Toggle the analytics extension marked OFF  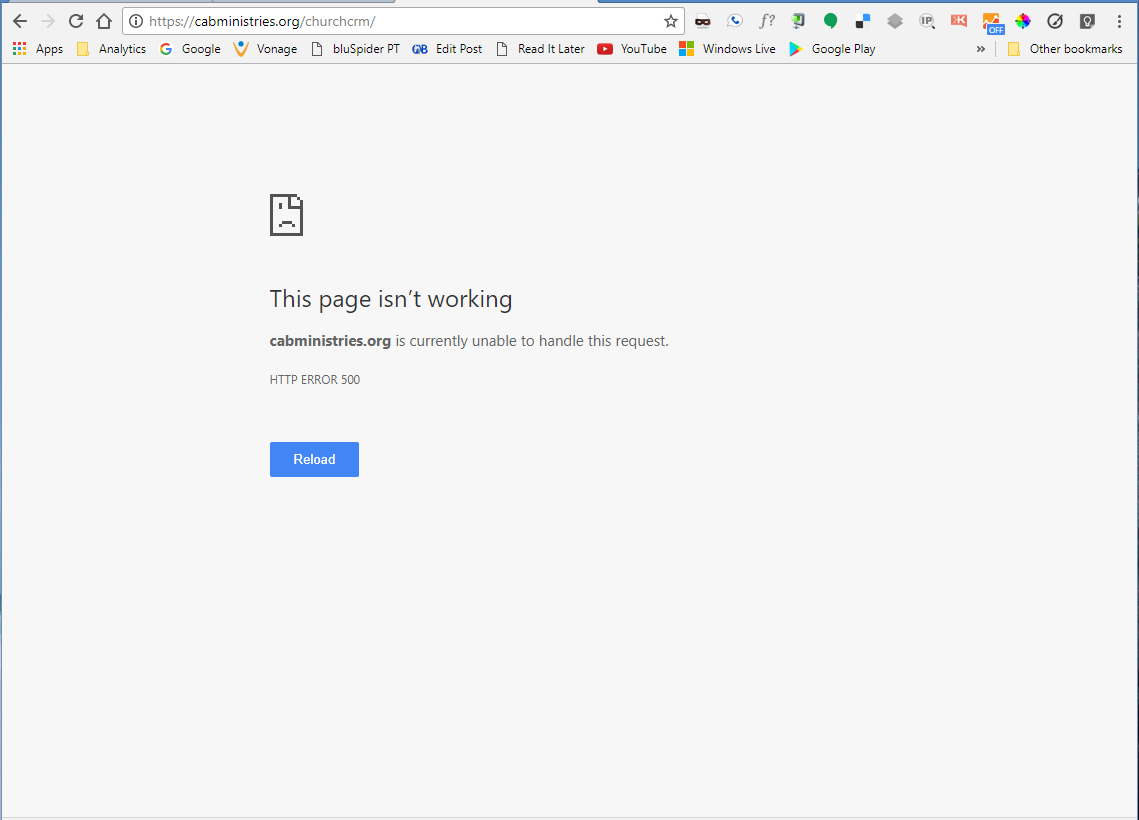pyautogui.click(x=992, y=23)
